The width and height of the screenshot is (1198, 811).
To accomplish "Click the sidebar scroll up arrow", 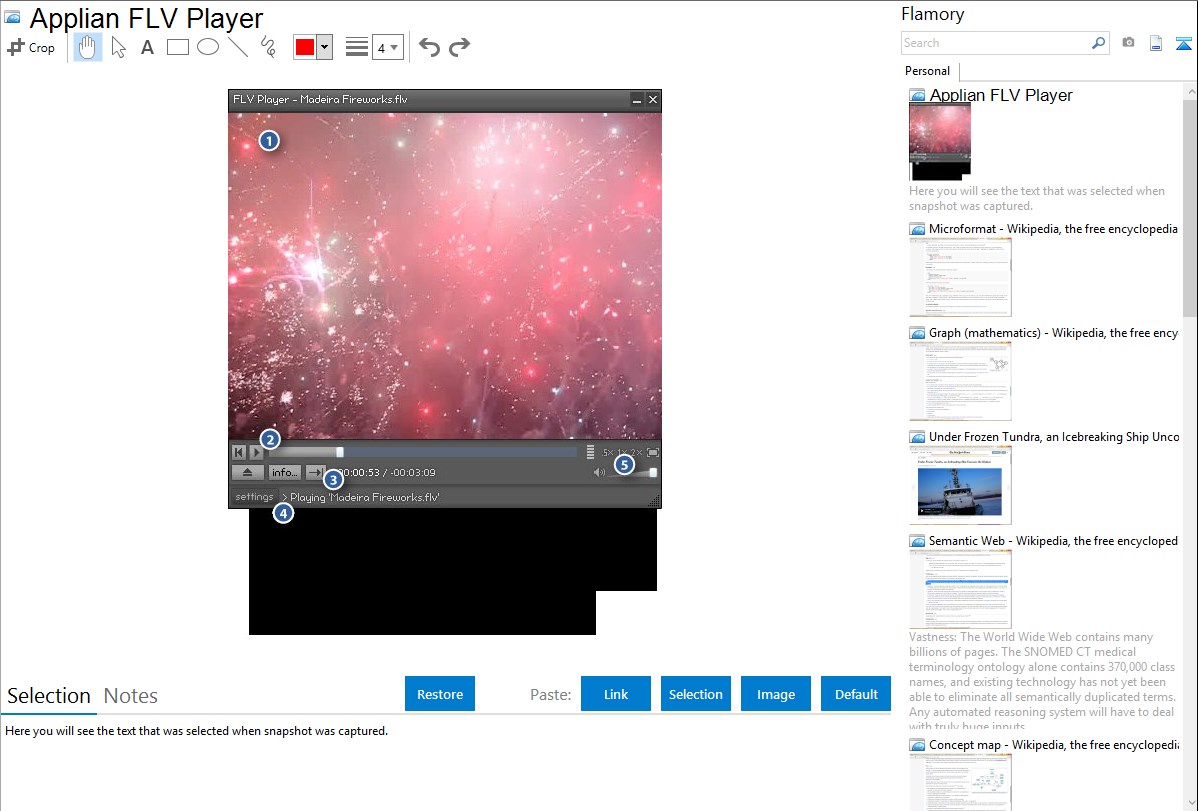I will [1191, 92].
